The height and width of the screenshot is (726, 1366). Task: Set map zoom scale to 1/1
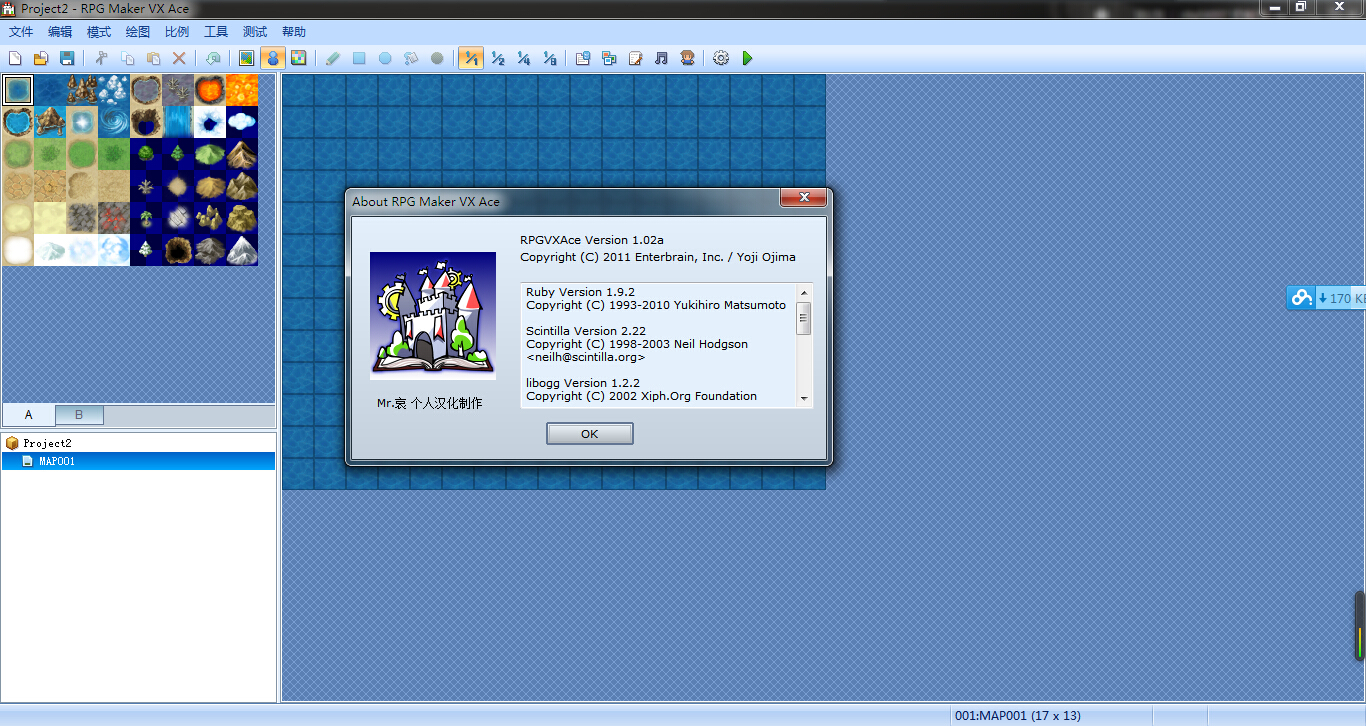pyautogui.click(x=471, y=59)
